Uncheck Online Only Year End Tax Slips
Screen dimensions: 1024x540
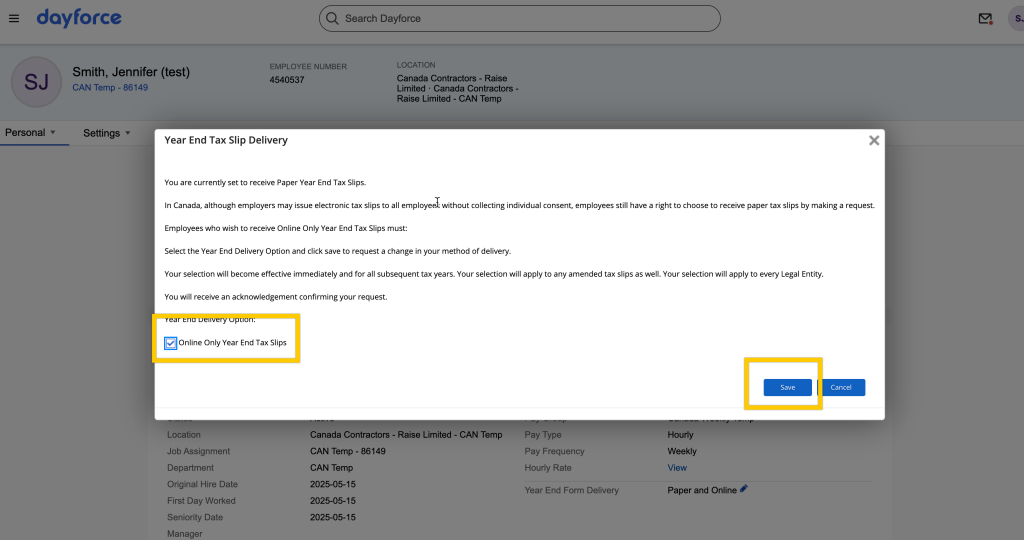tap(171, 343)
